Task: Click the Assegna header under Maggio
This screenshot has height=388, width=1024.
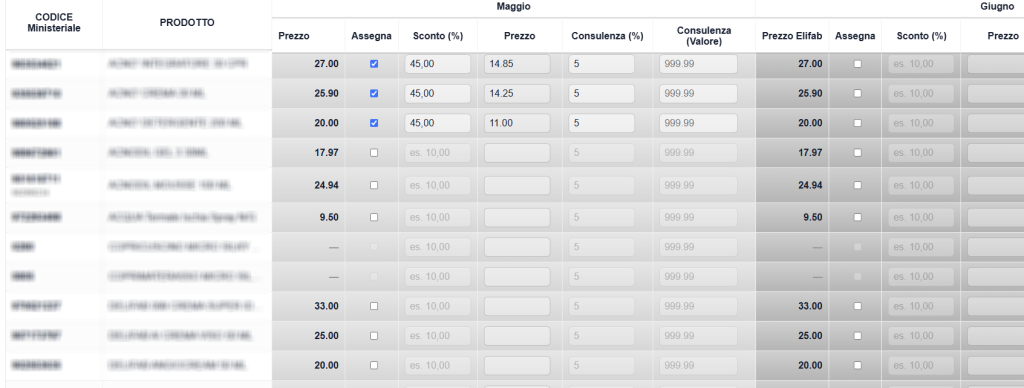Action: tap(371, 37)
